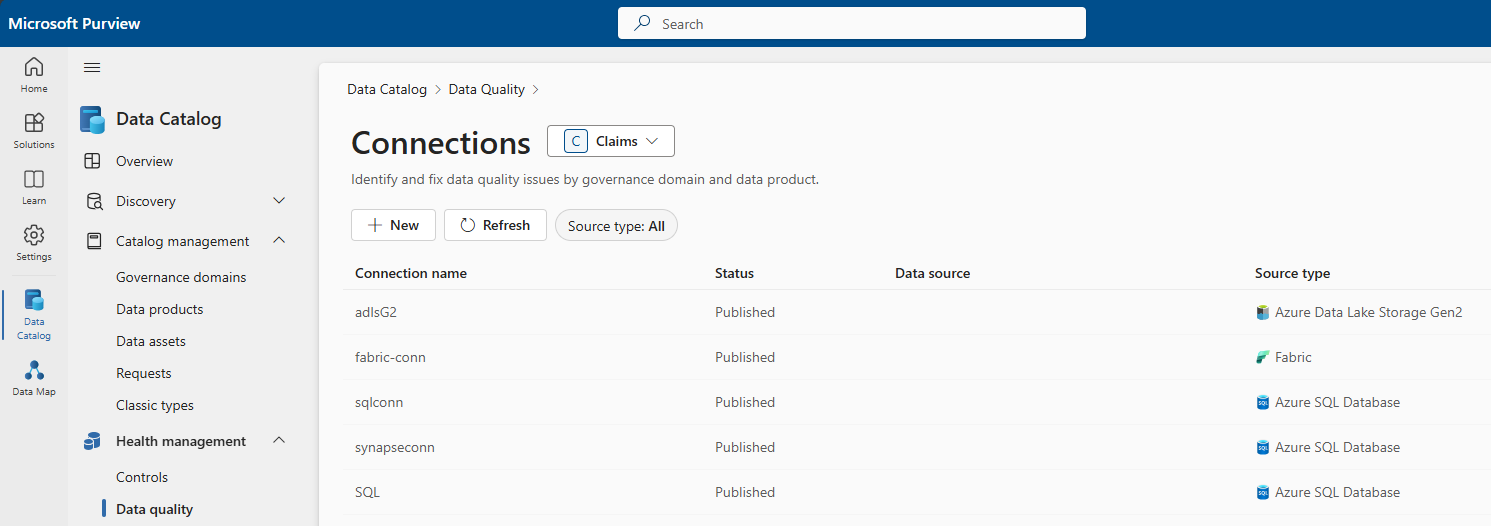Viewport: 1491px width, 526px height.
Task: Click the Azure Data Lake Storage Gen2 icon
Action: (x=1263, y=312)
